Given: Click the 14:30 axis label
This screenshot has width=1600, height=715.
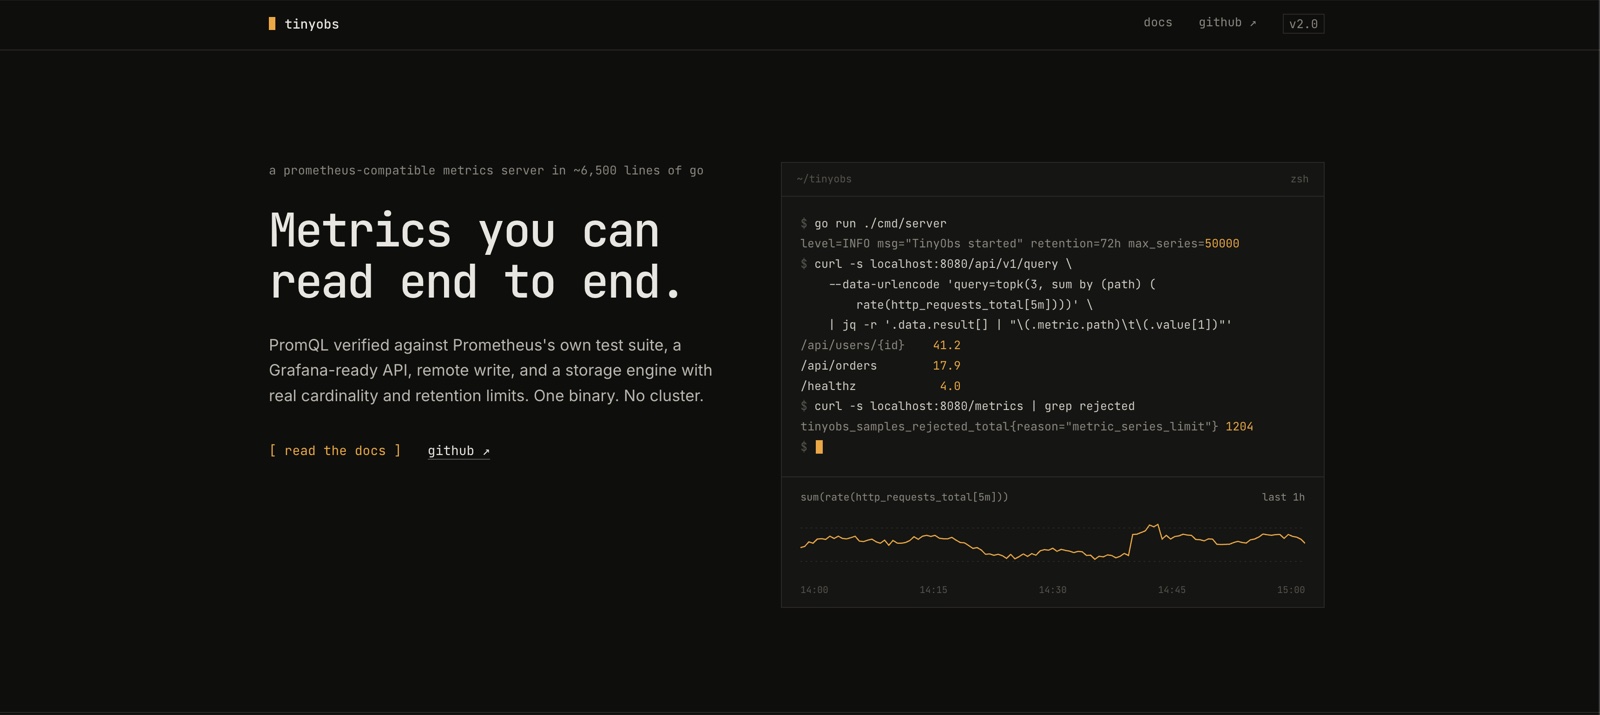Looking at the screenshot, I should [x=1052, y=590].
